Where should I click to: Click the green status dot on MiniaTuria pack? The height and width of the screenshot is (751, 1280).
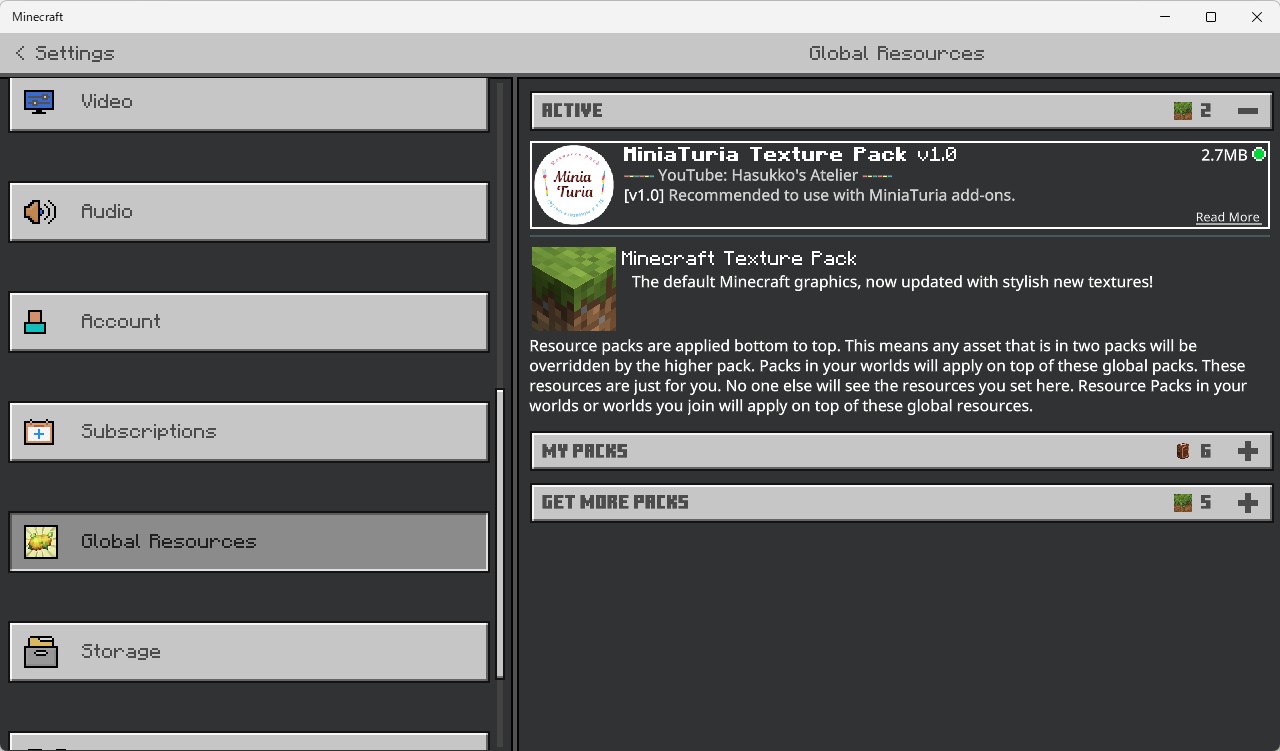[x=1259, y=154]
